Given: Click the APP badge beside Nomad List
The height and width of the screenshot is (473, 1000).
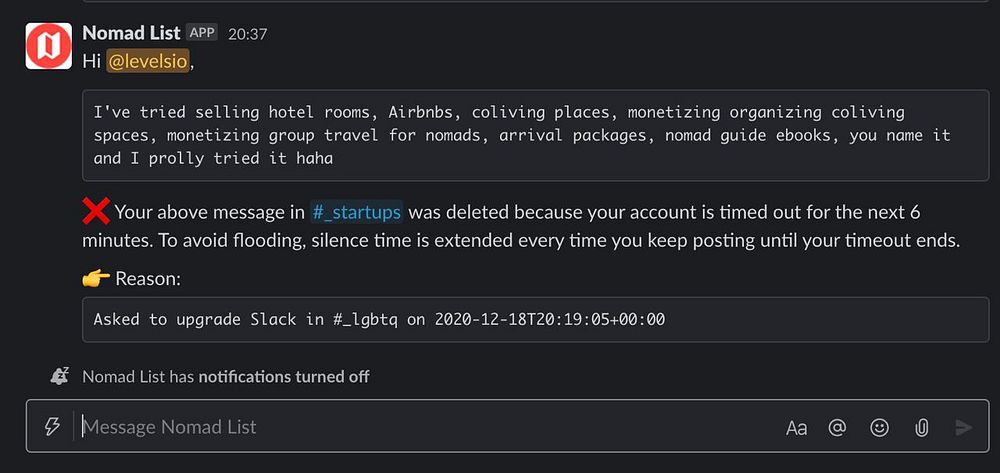Looking at the screenshot, I should [202, 33].
